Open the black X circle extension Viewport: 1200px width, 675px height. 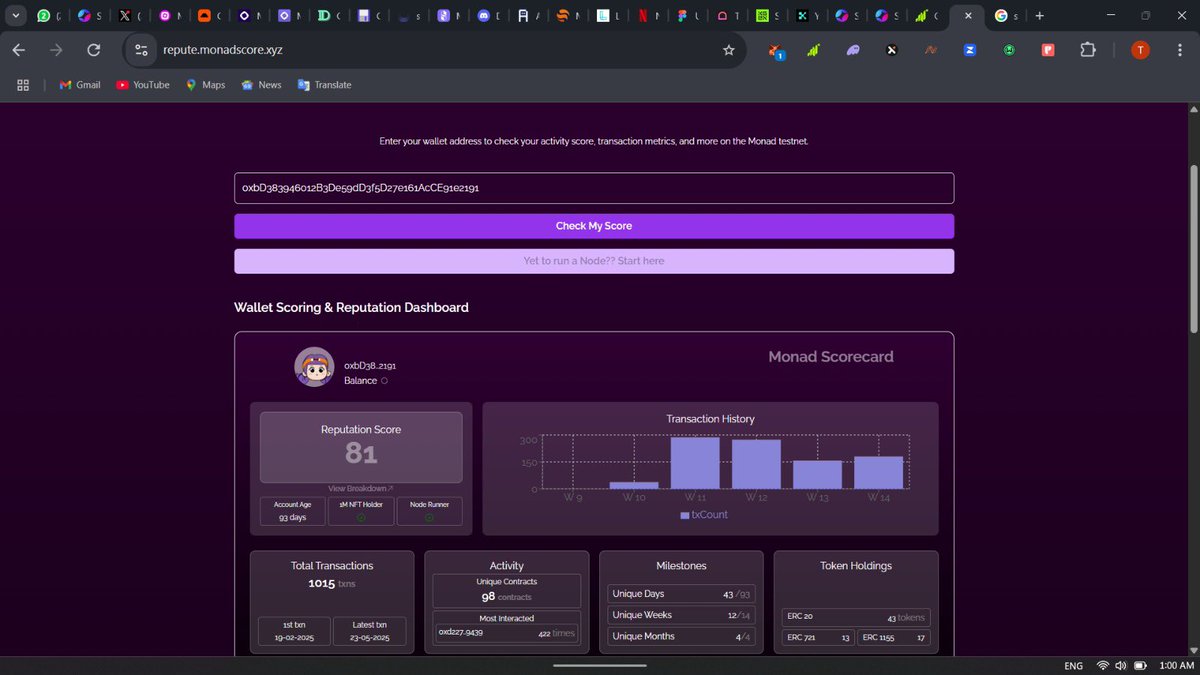892,50
